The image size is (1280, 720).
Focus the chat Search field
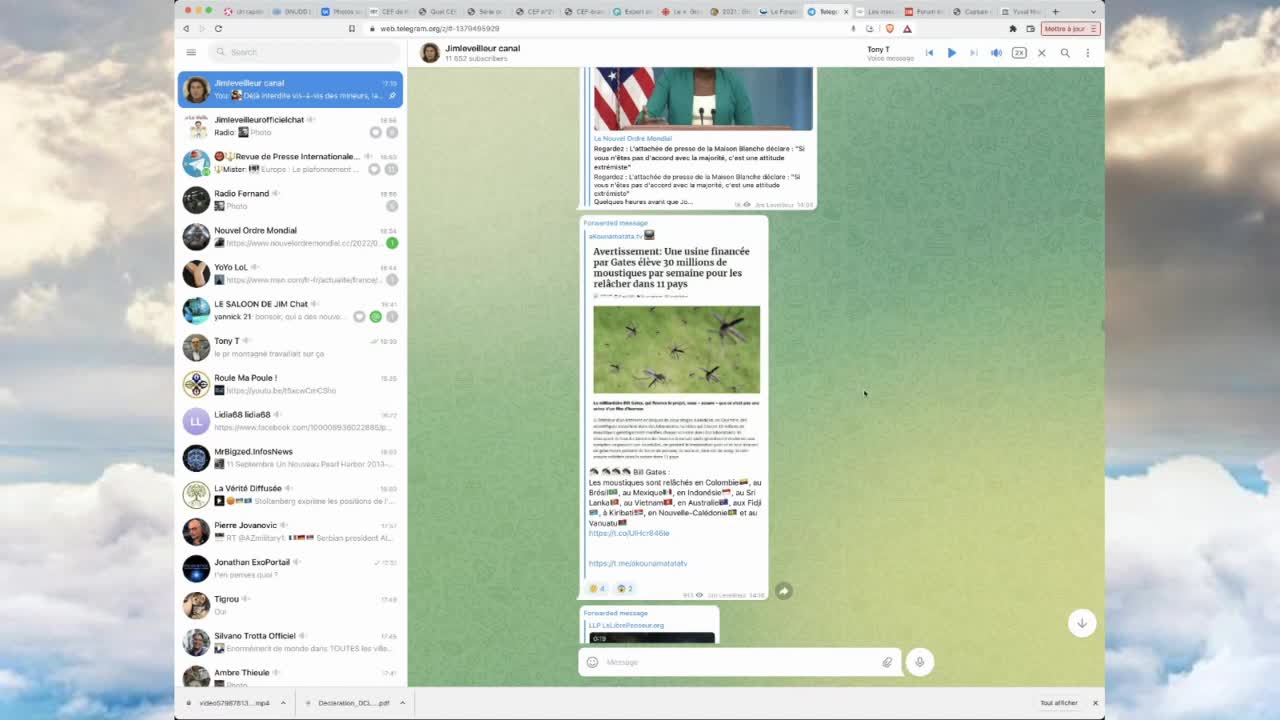(x=303, y=52)
